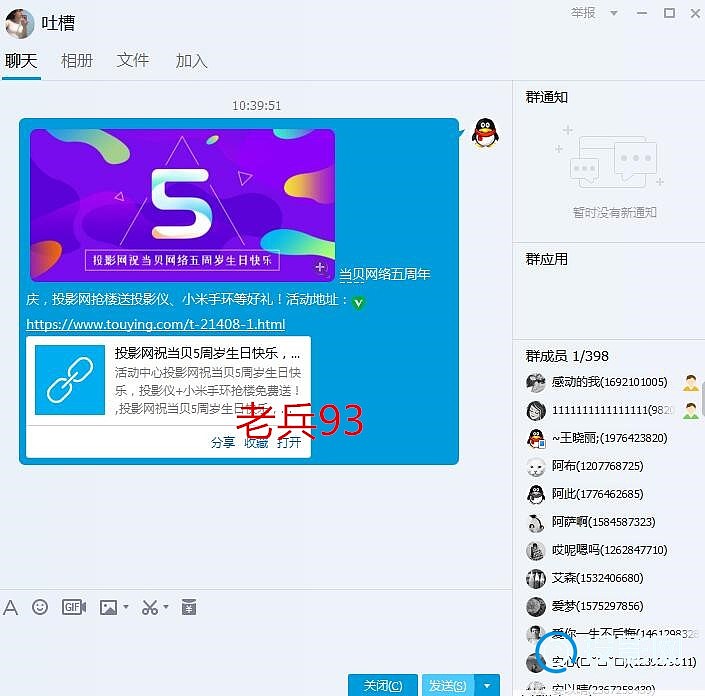Image resolution: width=705 pixels, height=696 pixels.
Task: Click the avatar of member 1111111111111111
Action: tap(536, 410)
